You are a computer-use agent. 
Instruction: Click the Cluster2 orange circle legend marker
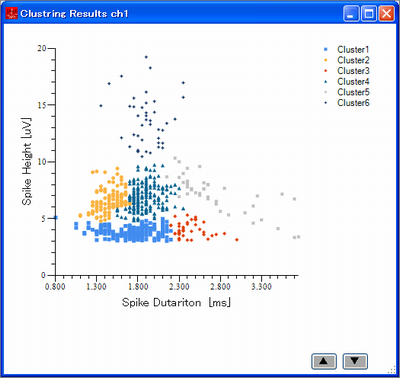coord(326,60)
